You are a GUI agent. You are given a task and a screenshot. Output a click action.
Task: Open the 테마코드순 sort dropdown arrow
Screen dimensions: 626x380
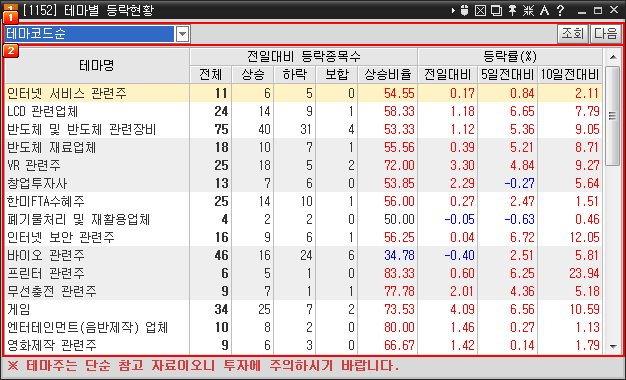coord(182,34)
